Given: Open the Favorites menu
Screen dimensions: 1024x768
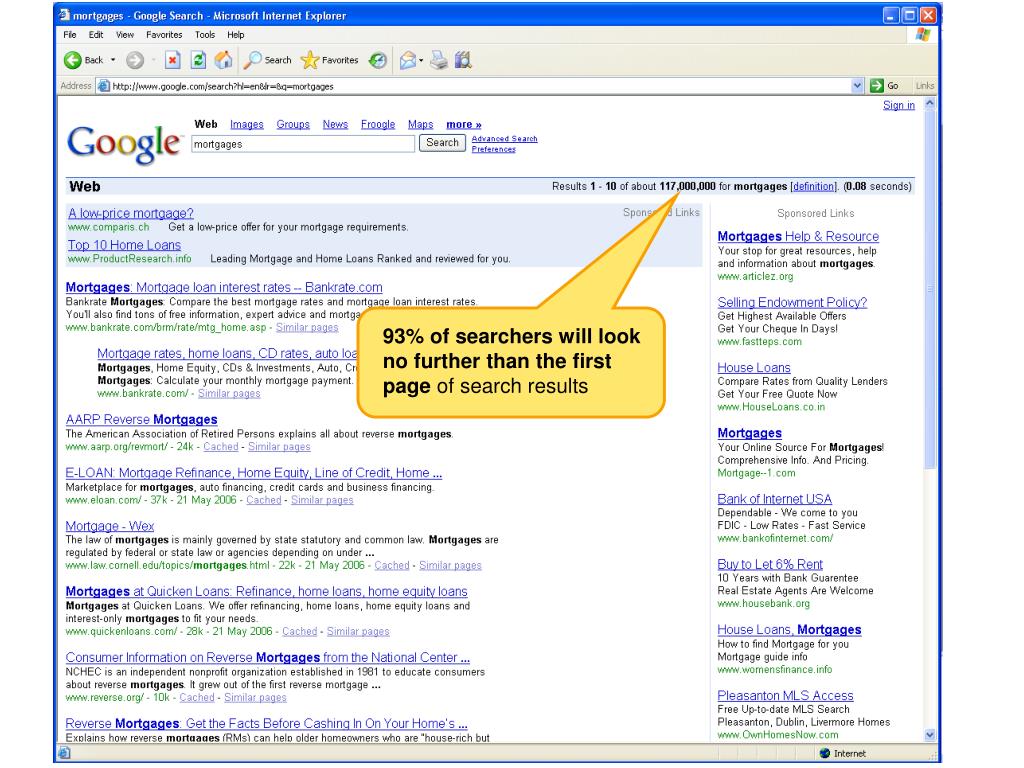Looking at the screenshot, I should click(x=164, y=35).
